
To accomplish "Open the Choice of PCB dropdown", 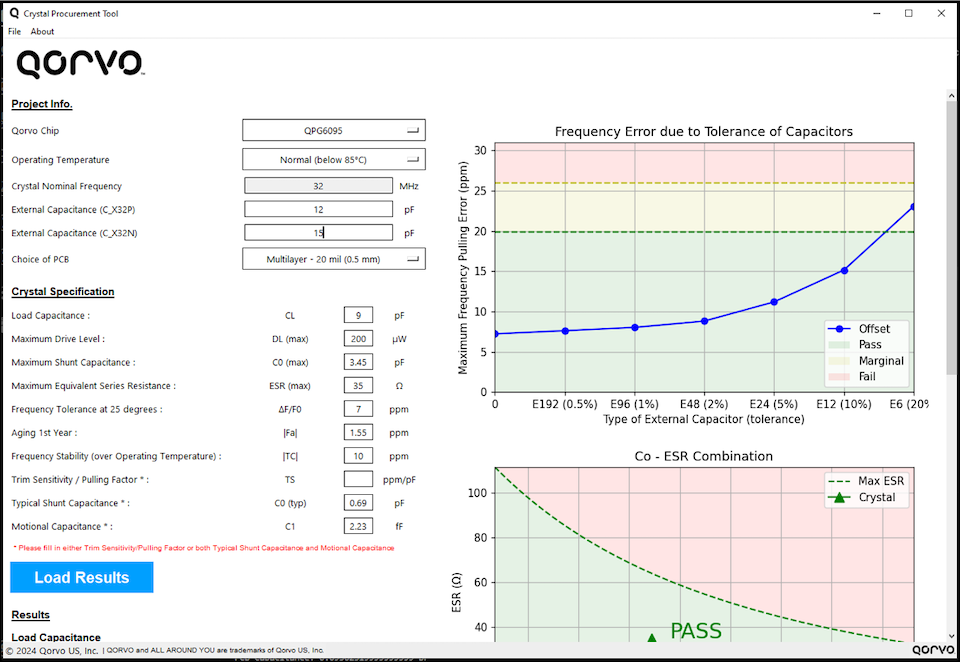I will click(x=333, y=259).
